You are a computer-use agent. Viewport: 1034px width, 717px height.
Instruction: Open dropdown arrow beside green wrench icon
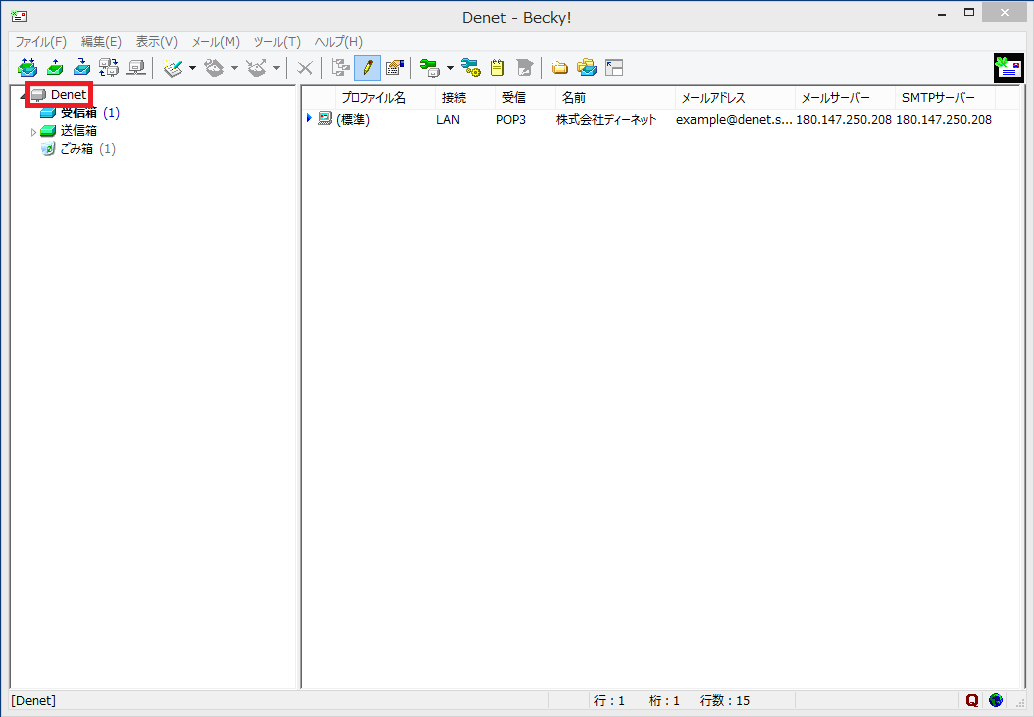pos(450,68)
